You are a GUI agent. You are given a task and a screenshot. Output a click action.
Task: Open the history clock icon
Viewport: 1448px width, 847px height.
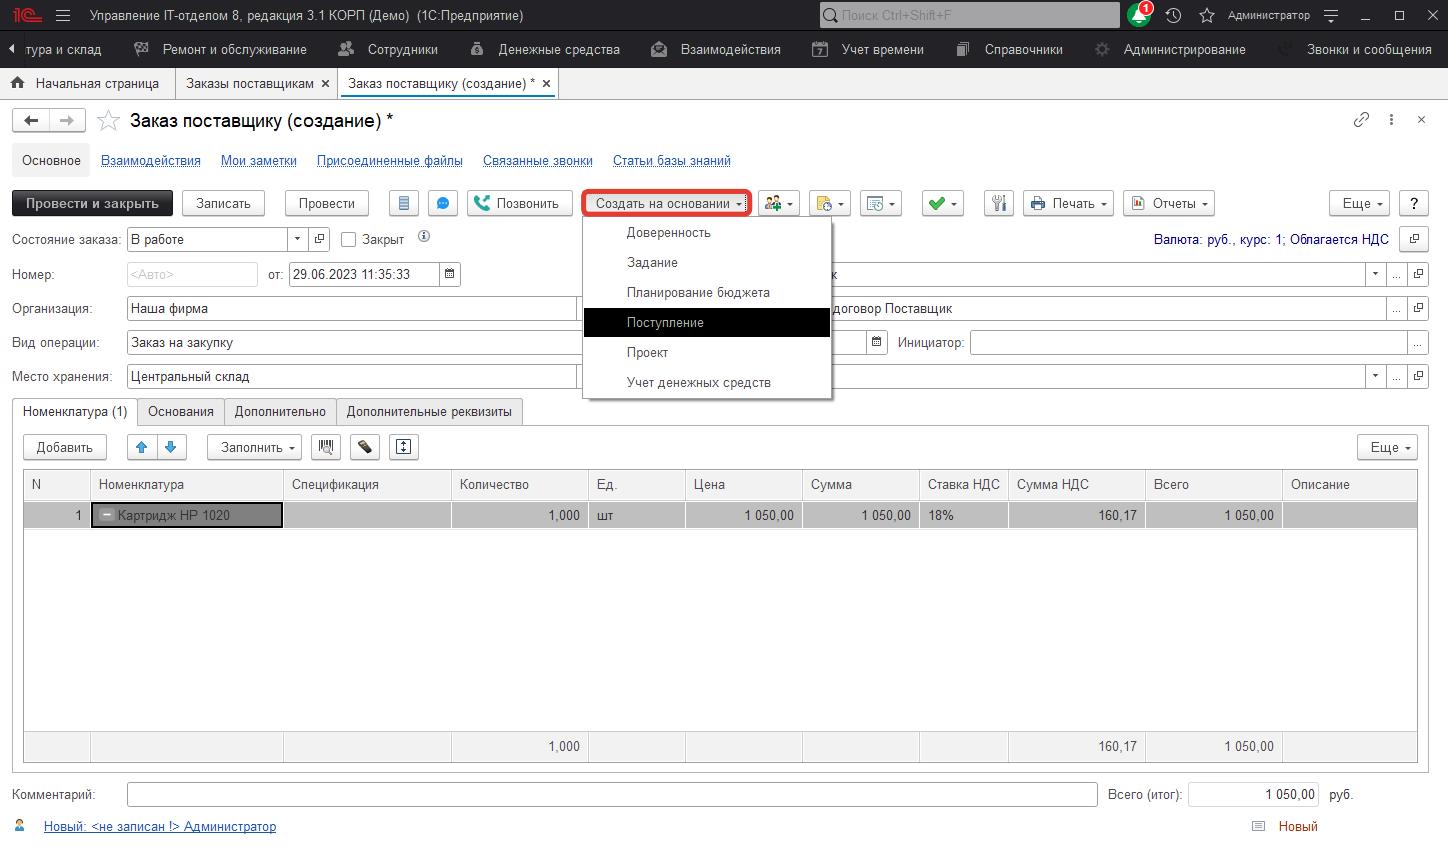coord(1174,16)
